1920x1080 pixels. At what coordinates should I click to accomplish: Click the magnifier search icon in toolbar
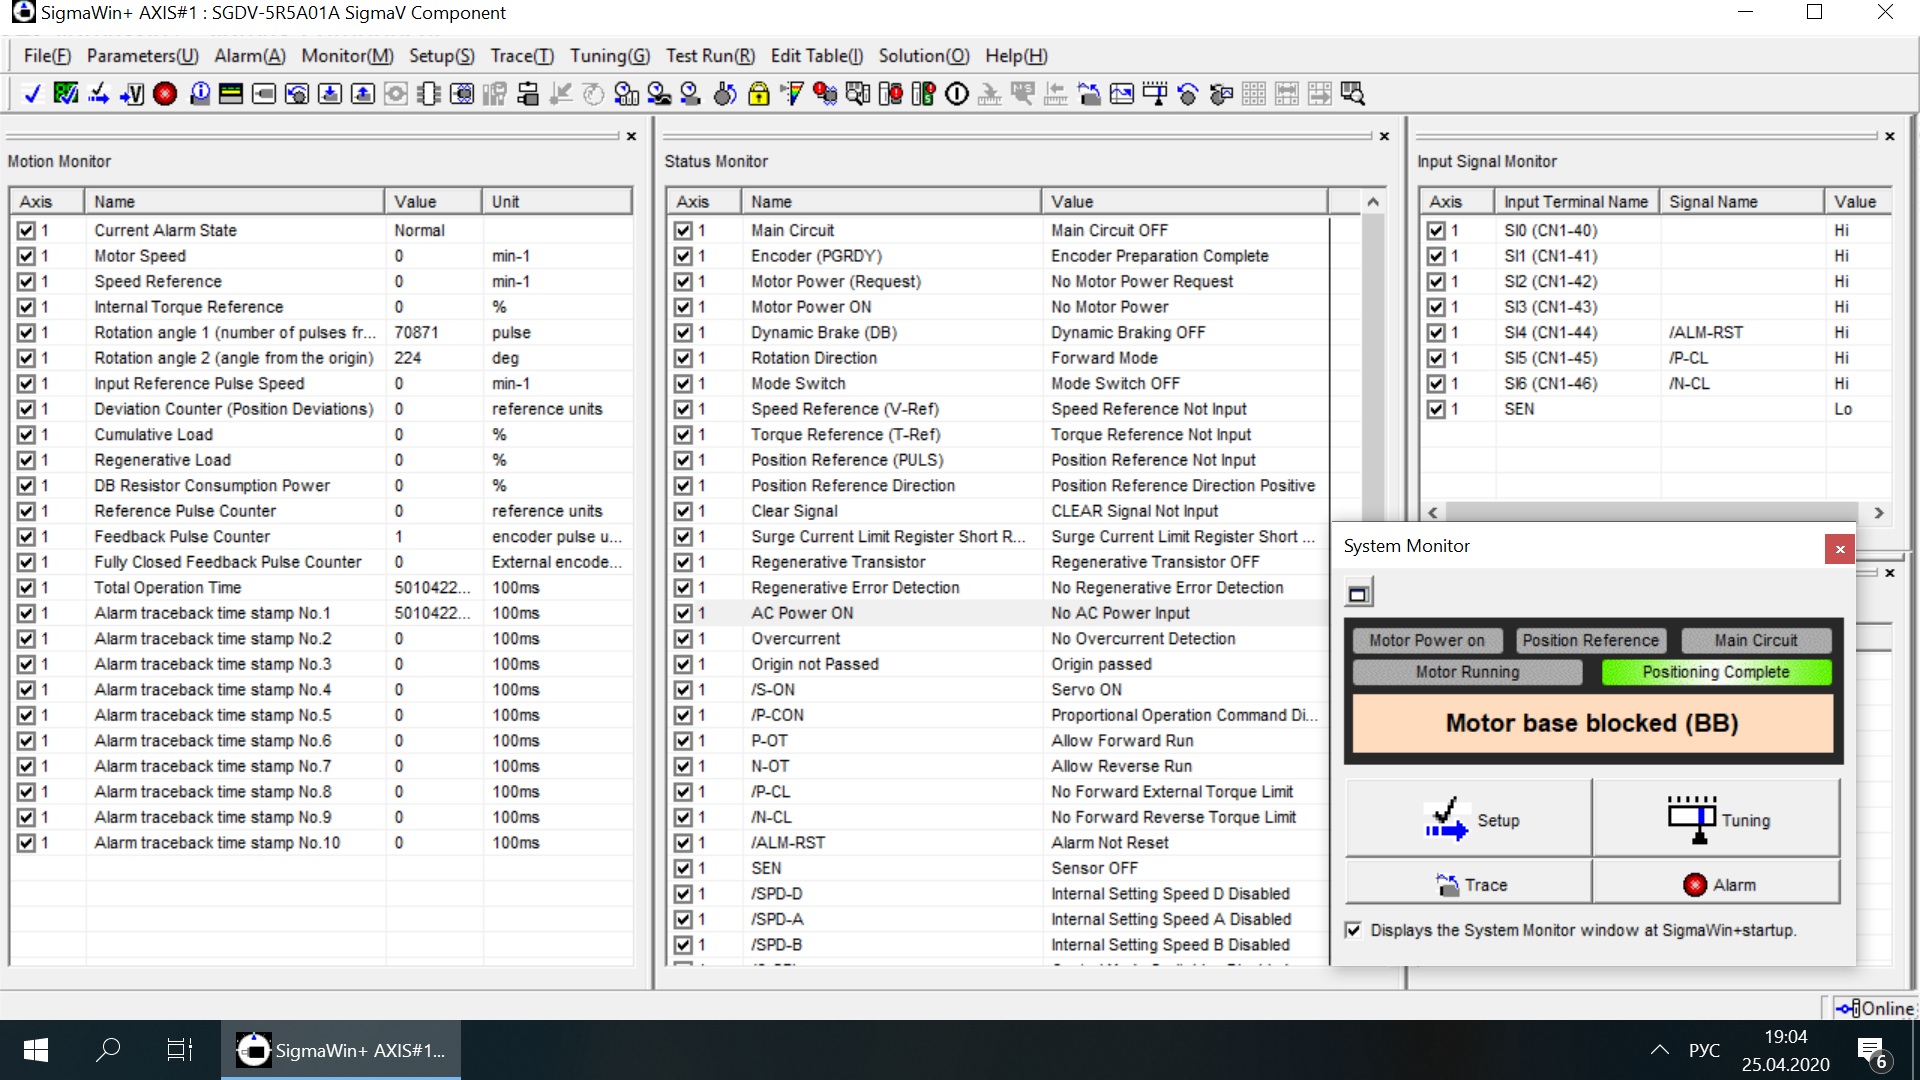tap(1352, 94)
